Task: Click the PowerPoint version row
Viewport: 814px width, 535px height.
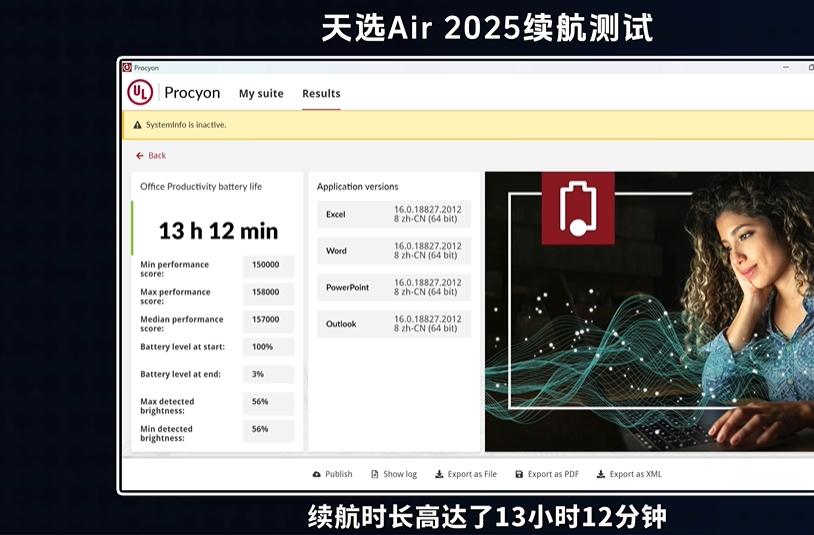Action: [394, 287]
